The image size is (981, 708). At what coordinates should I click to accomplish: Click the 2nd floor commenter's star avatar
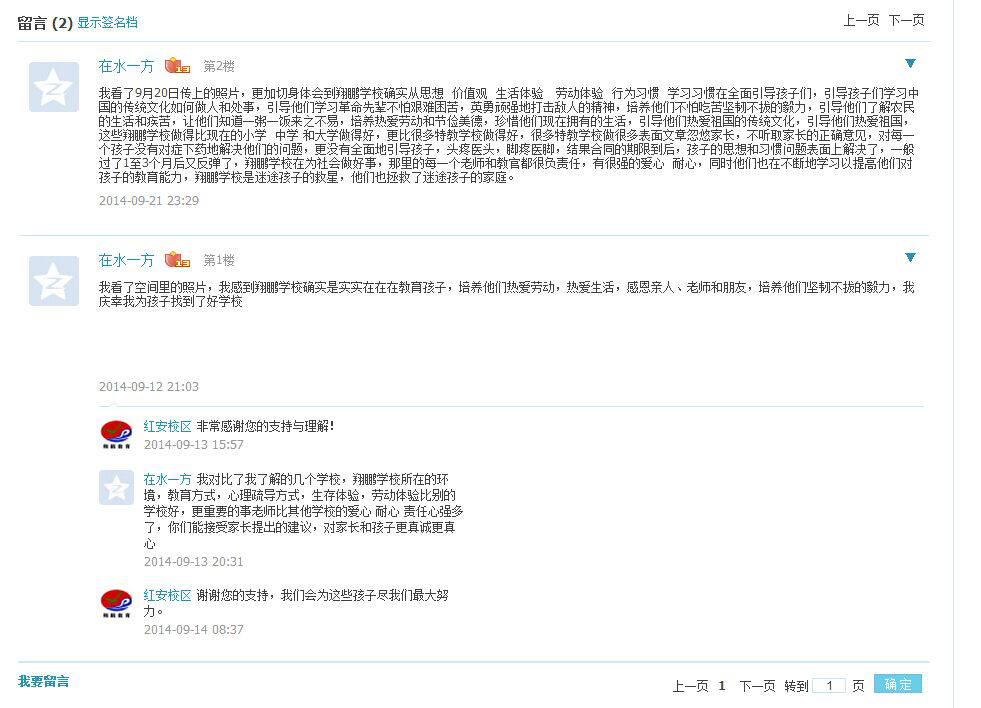click(x=54, y=87)
